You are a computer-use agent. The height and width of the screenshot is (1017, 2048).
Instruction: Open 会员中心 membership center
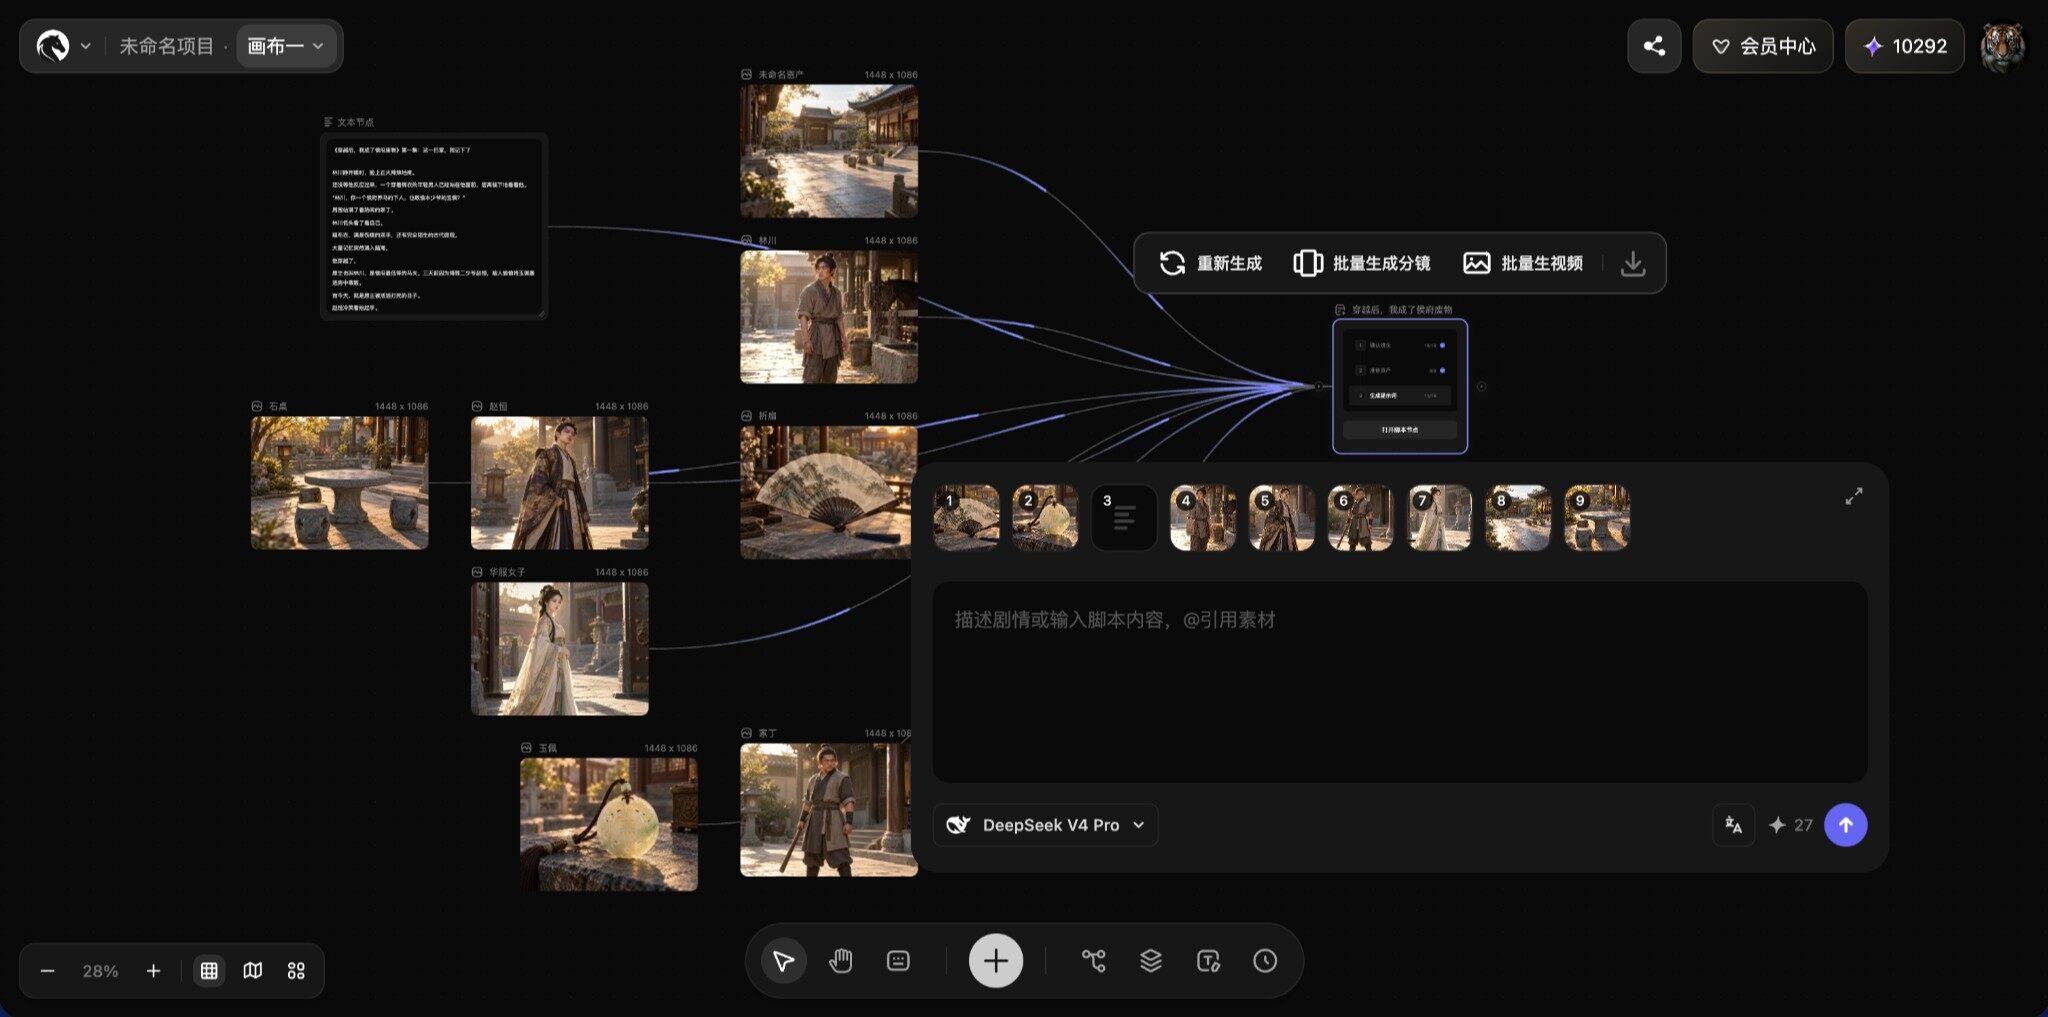point(1763,46)
